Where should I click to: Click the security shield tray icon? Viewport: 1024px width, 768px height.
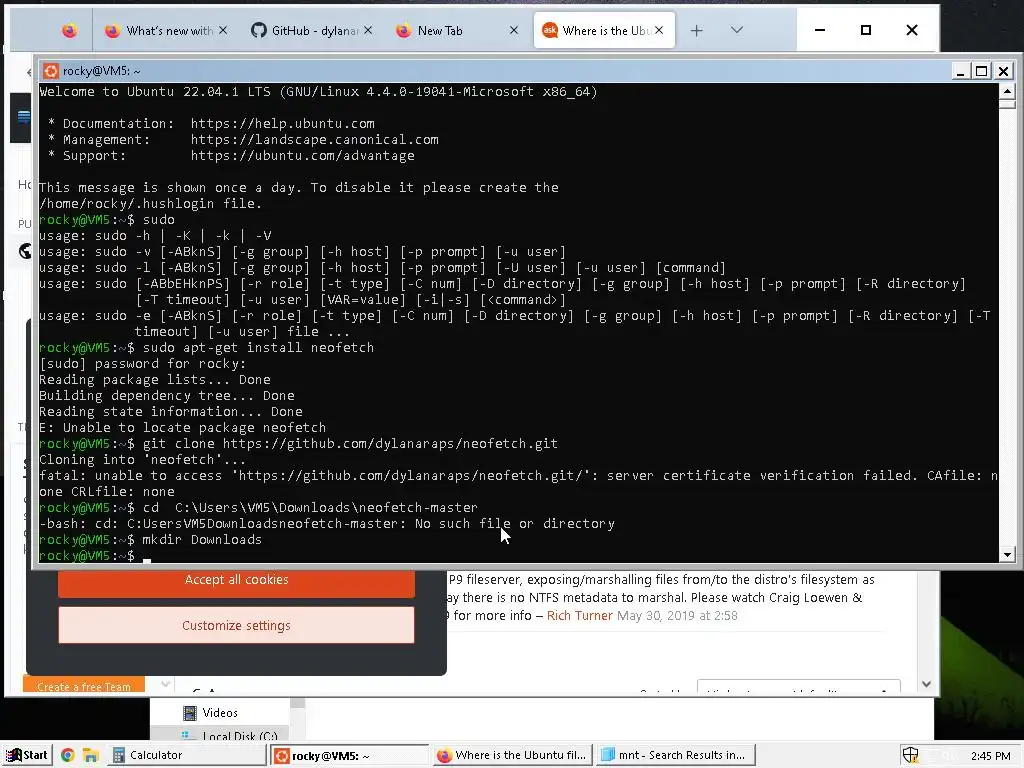(910, 755)
